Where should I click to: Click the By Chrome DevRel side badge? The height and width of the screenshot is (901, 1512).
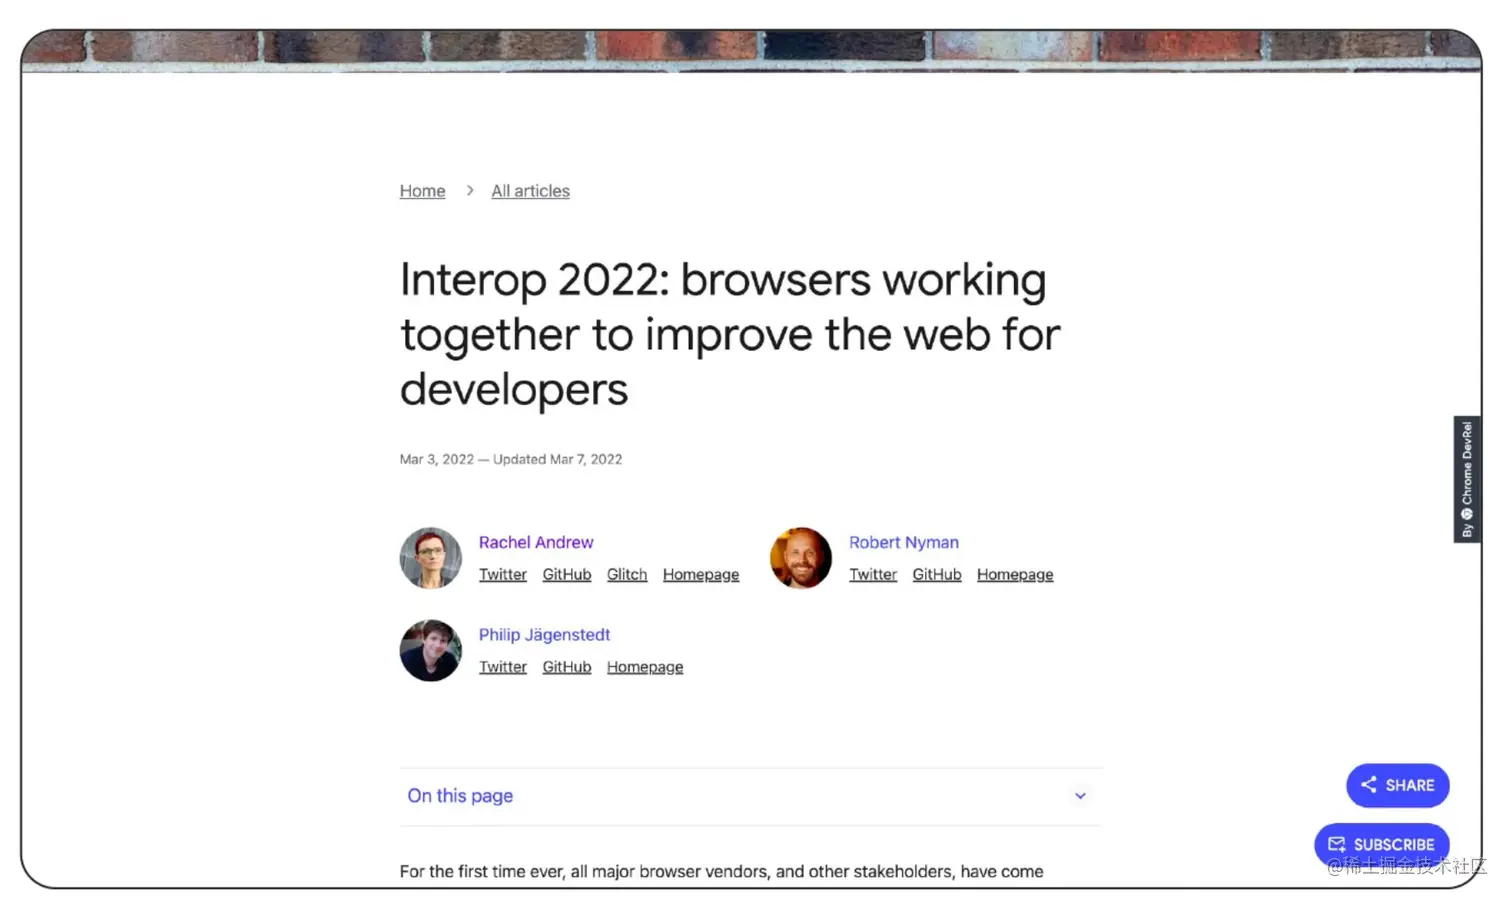tap(1467, 479)
